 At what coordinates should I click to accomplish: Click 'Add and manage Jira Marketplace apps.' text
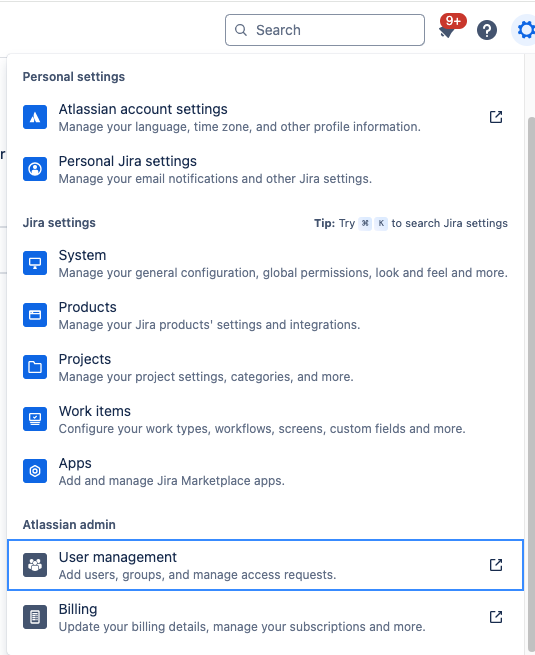(x=172, y=481)
